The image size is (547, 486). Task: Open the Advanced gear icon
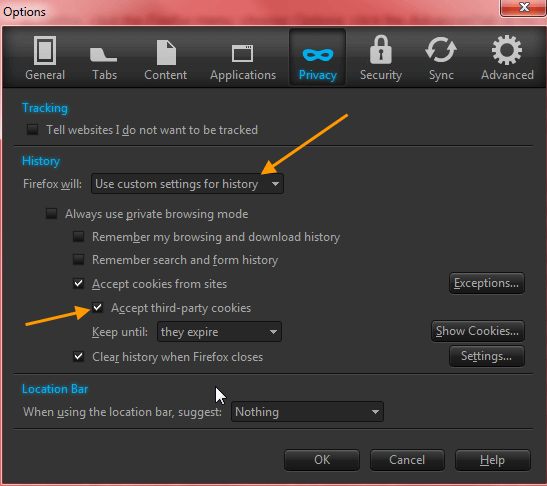[507, 50]
